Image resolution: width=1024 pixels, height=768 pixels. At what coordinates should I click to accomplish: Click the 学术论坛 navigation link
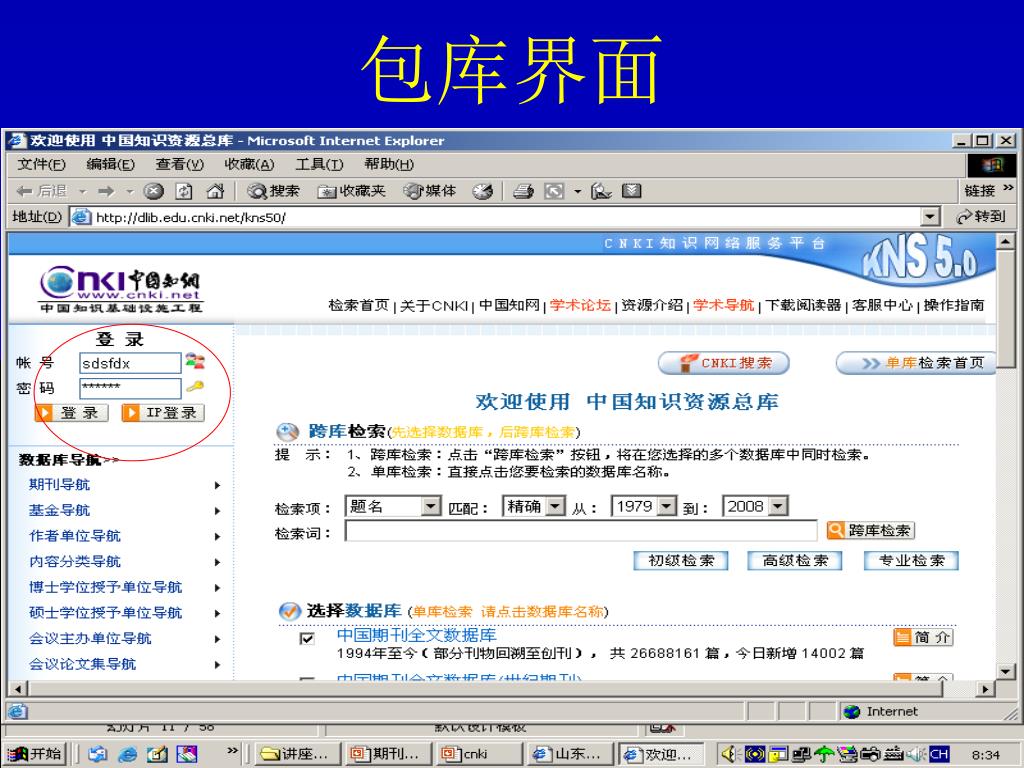click(580, 305)
